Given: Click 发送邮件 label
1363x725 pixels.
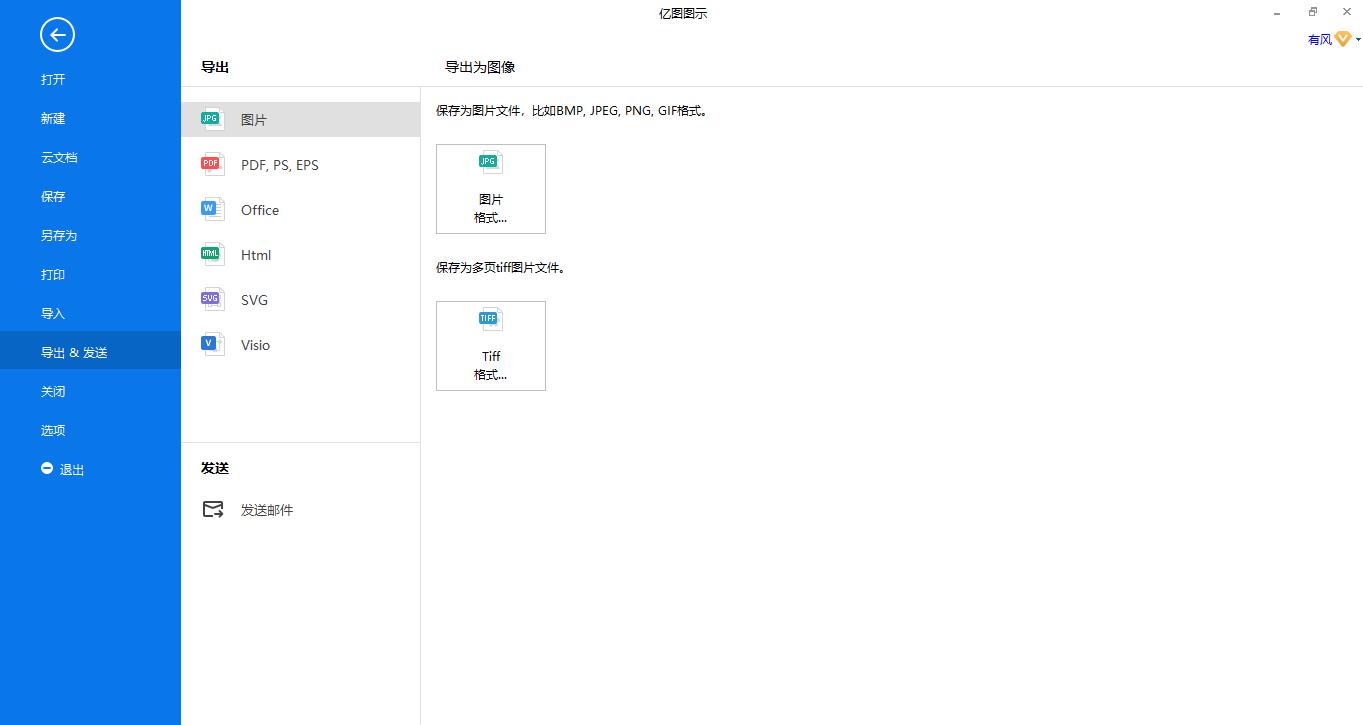Looking at the screenshot, I should coord(267,510).
